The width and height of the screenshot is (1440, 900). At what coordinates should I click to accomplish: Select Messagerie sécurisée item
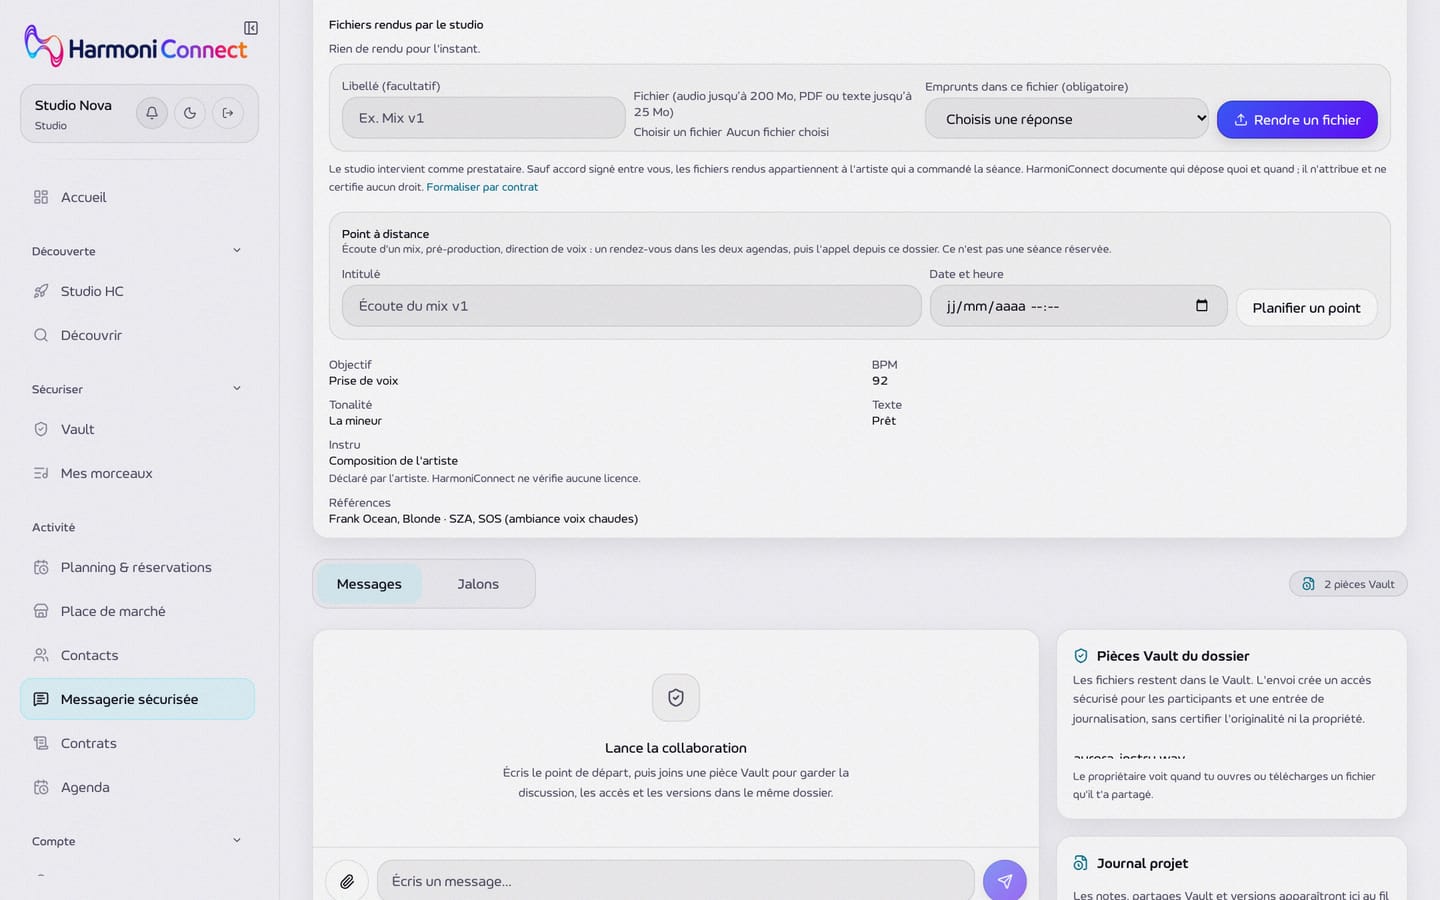tap(137, 699)
